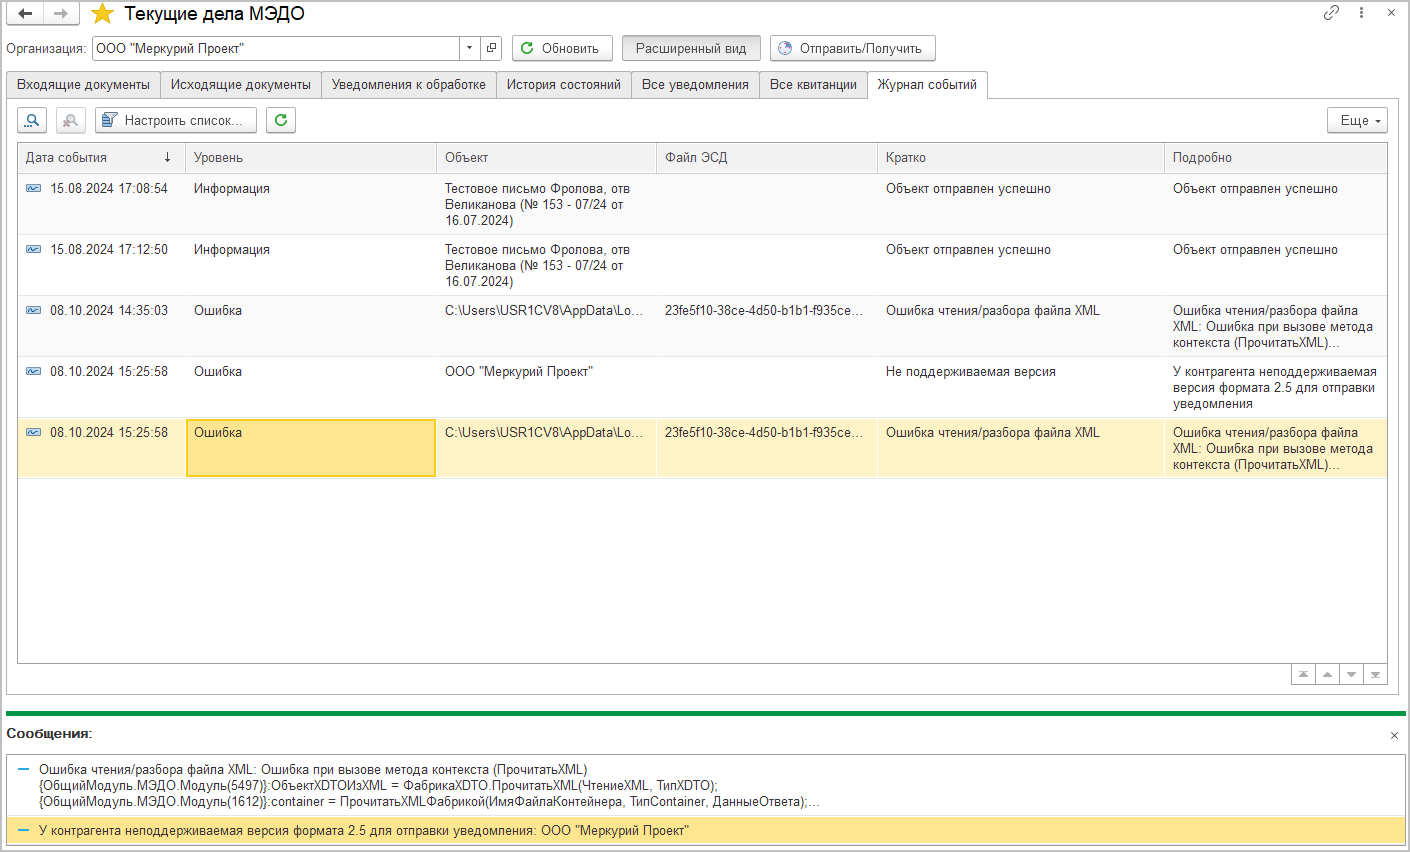Select the Не поддерживаемая версия error row

[970, 372]
